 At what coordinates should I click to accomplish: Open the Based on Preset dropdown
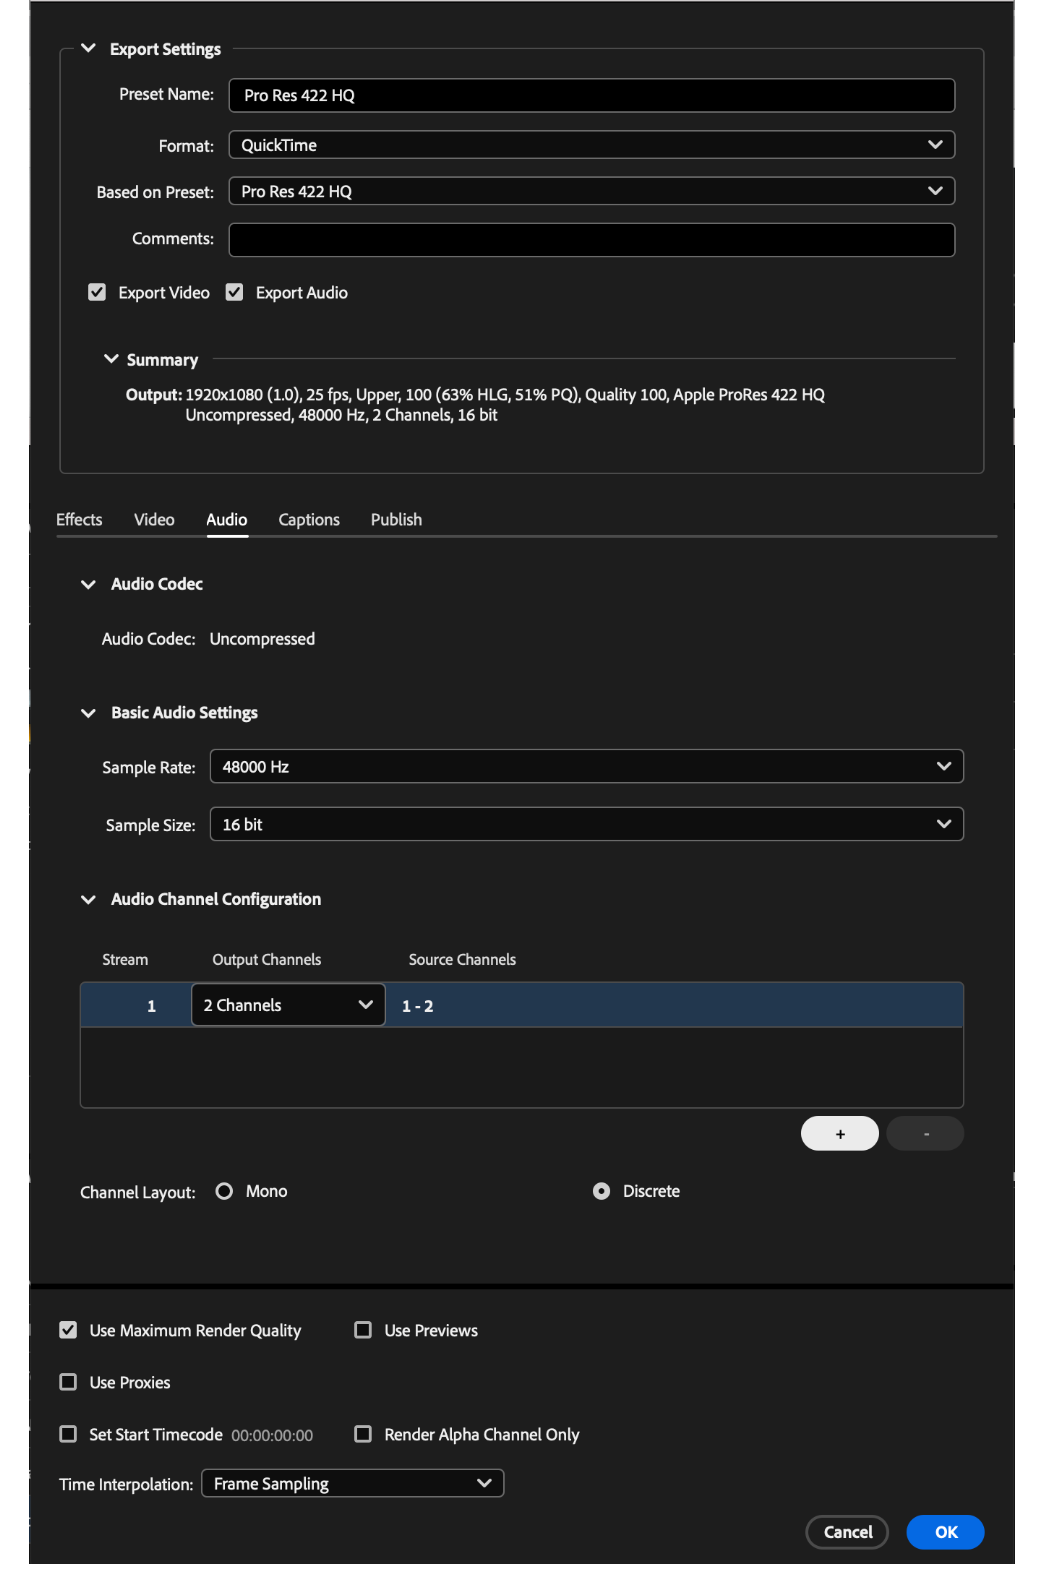pyautogui.click(x=592, y=191)
